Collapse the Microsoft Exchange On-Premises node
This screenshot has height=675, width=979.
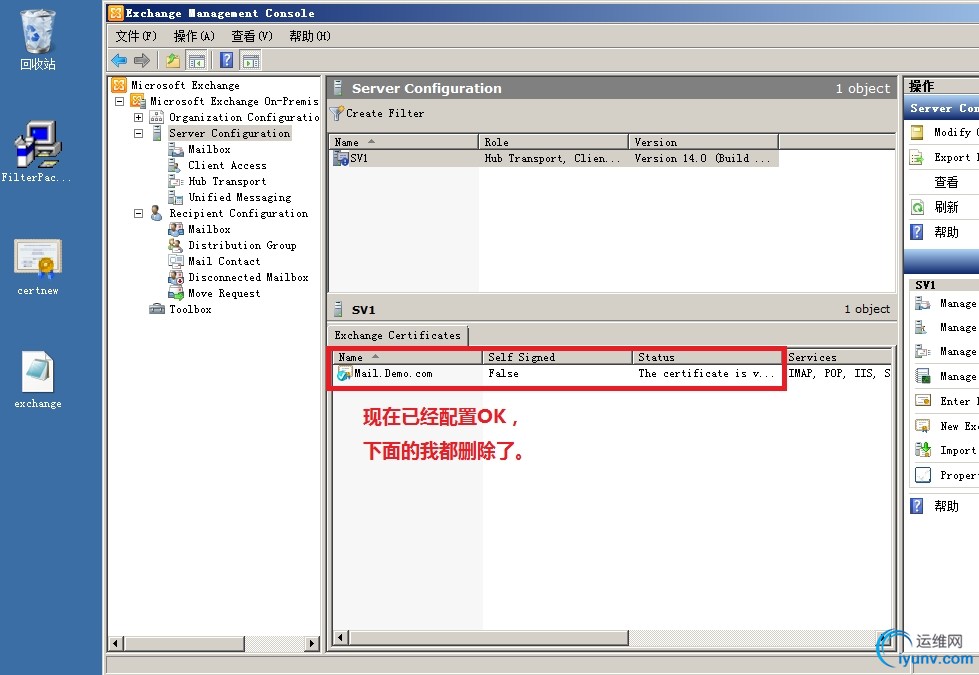[x=120, y=101]
